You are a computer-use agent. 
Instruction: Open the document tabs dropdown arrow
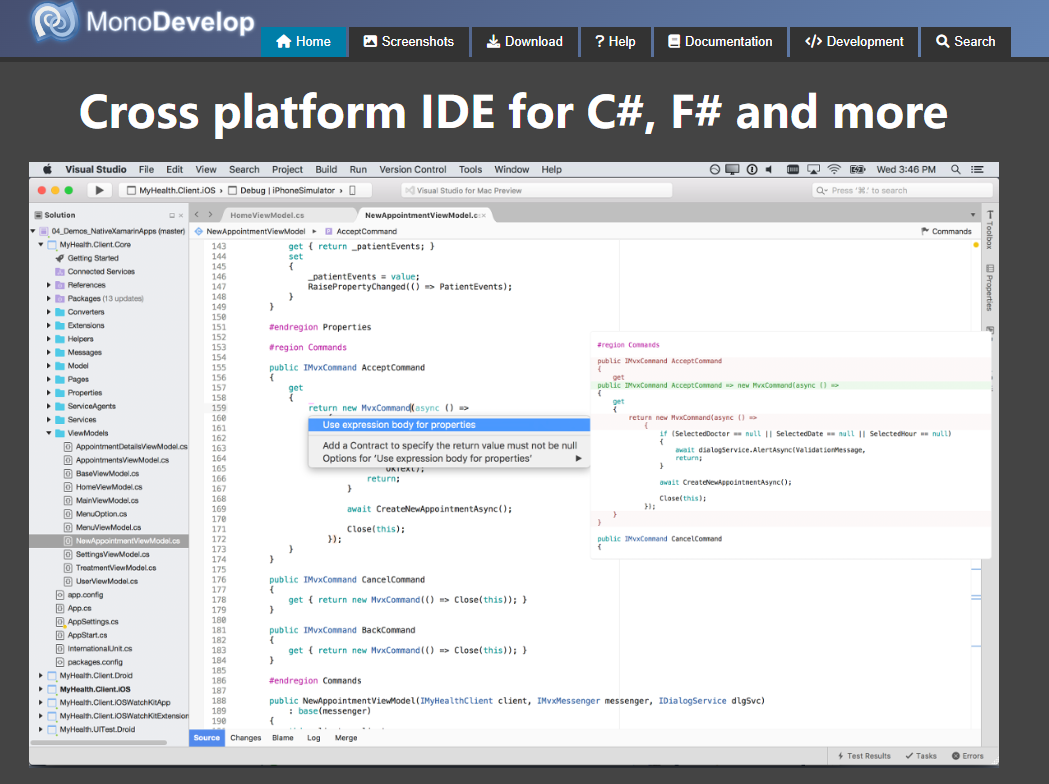coord(973,215)
